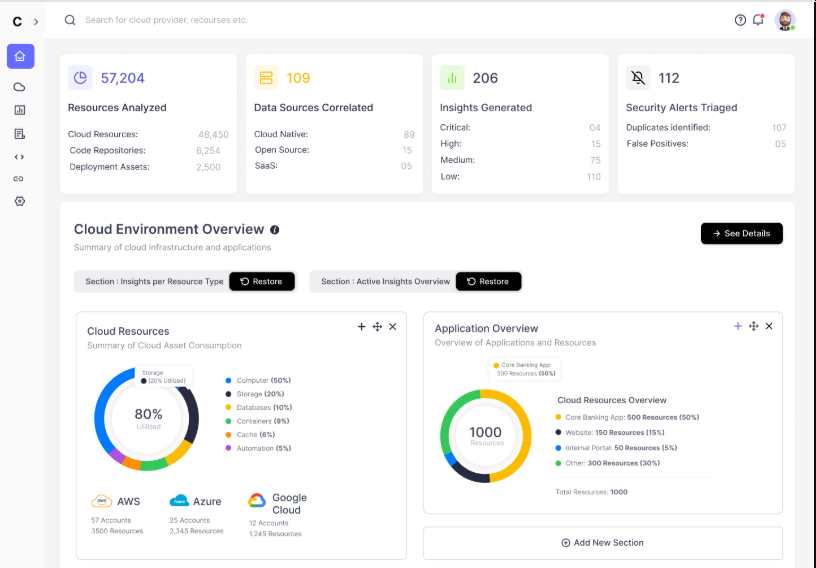Expand Cloud Resources card with plus icon
Viewport: 816px width, 568px height.
361,327
